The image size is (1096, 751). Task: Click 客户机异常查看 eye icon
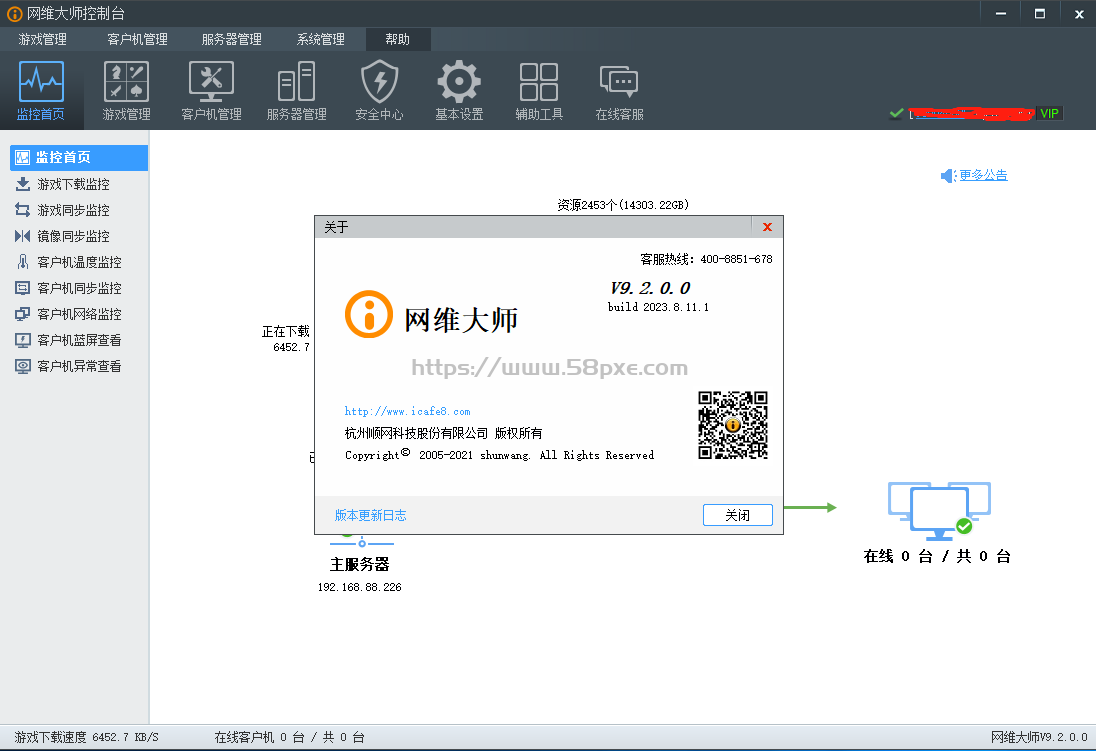click(23, 366)
